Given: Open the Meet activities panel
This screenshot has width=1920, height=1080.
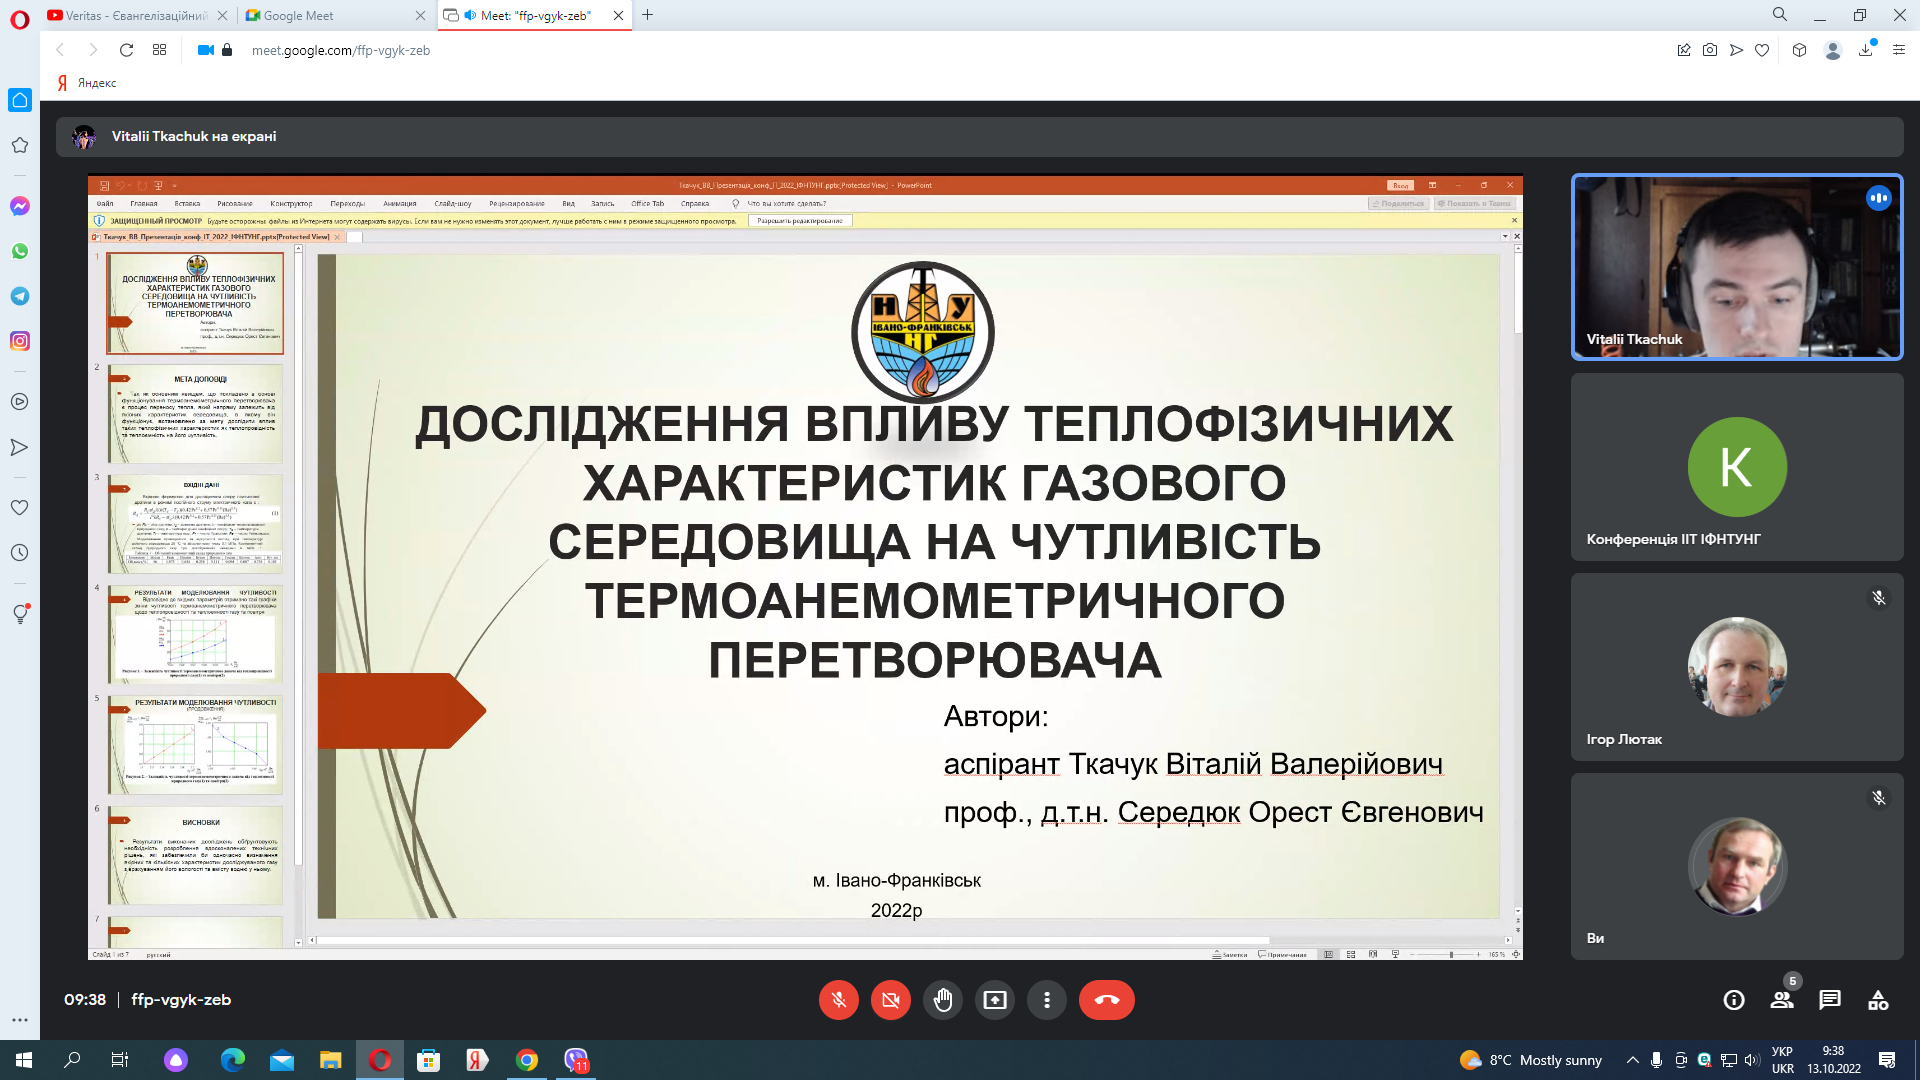Looking at the screenshot, I should (1877, 1000).
